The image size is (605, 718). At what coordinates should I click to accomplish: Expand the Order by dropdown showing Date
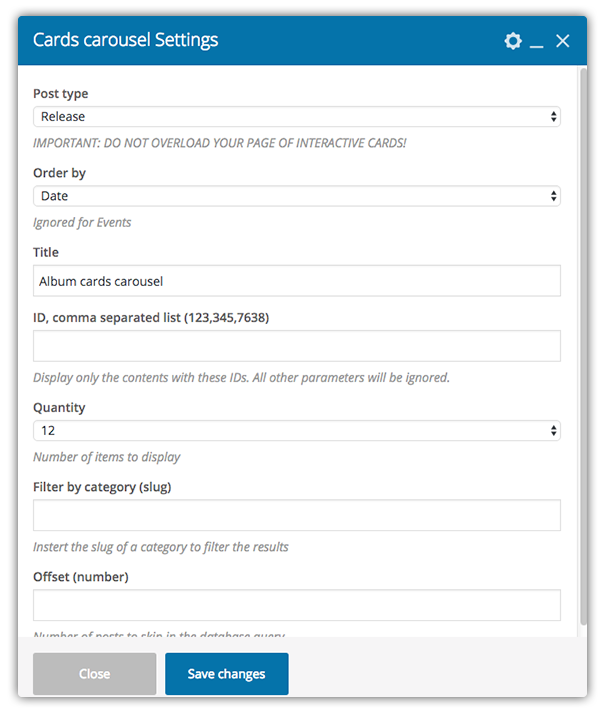296,196
